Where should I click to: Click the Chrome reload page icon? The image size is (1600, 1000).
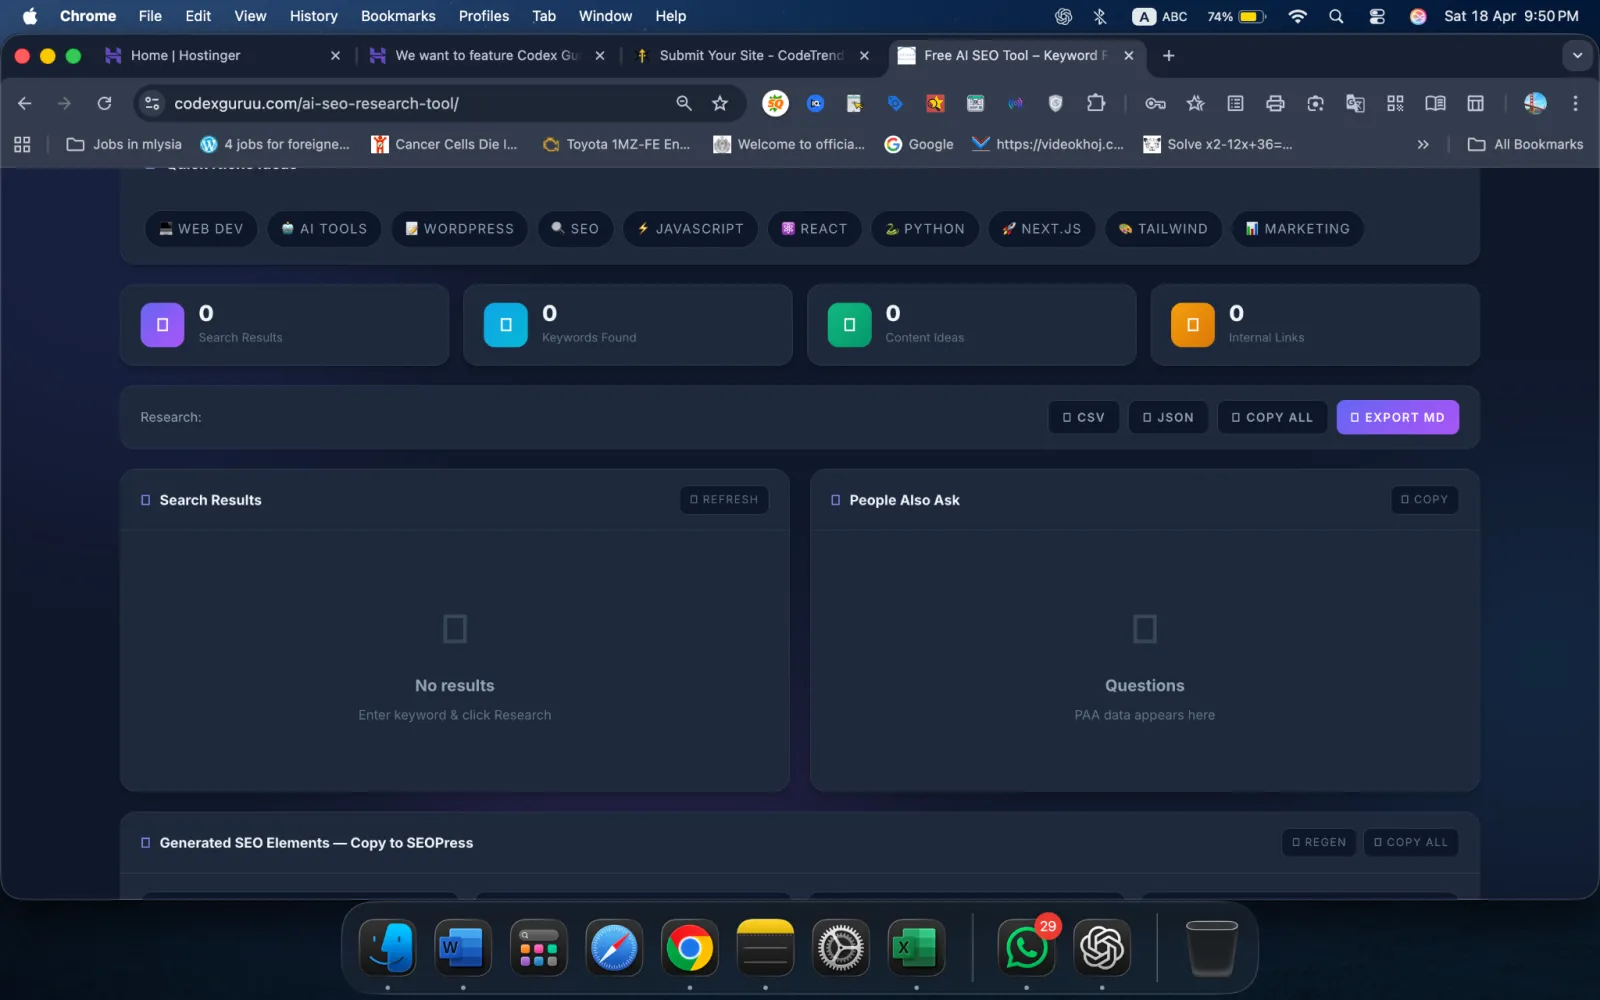pyautogui.click(x=104, y=103)
